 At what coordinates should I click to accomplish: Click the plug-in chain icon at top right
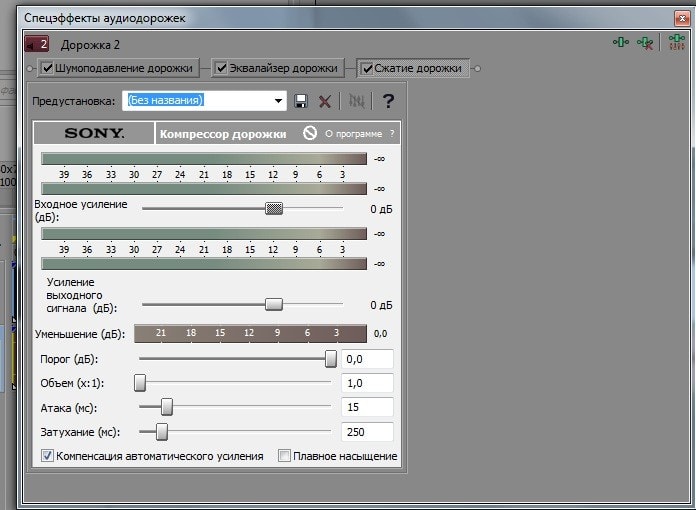[621, 43]
